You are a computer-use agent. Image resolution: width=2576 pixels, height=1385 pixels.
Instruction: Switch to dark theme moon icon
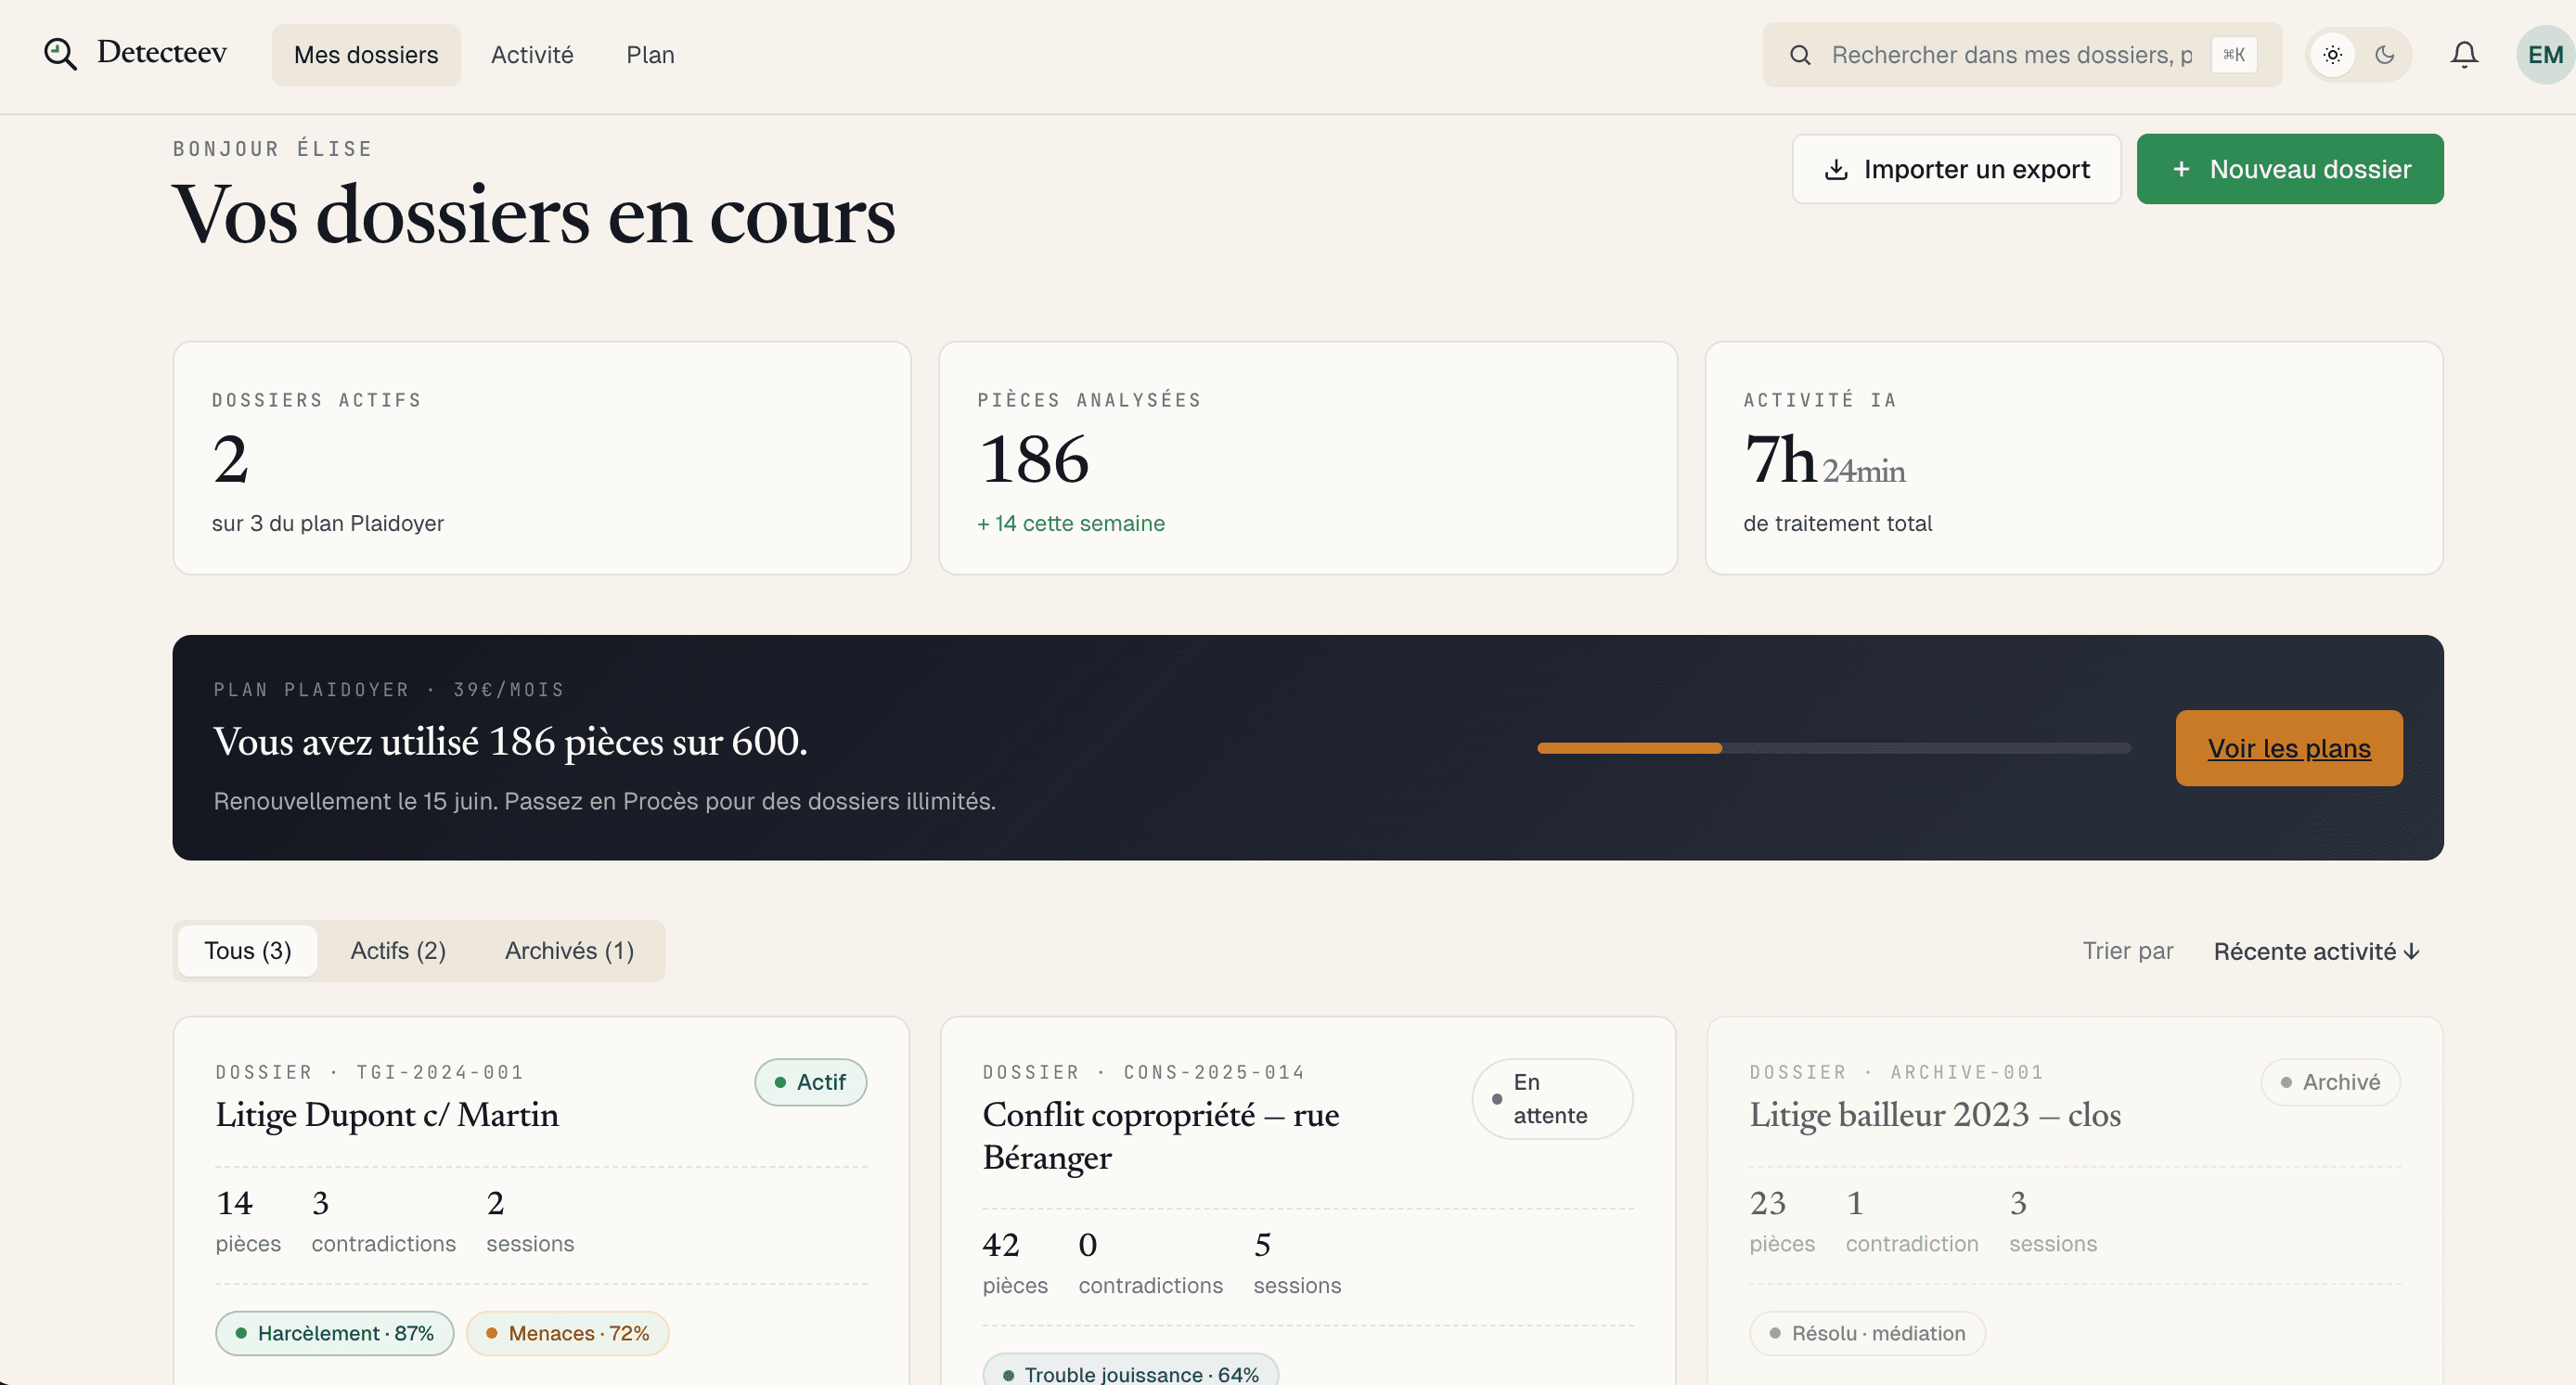click(2385, 55)
